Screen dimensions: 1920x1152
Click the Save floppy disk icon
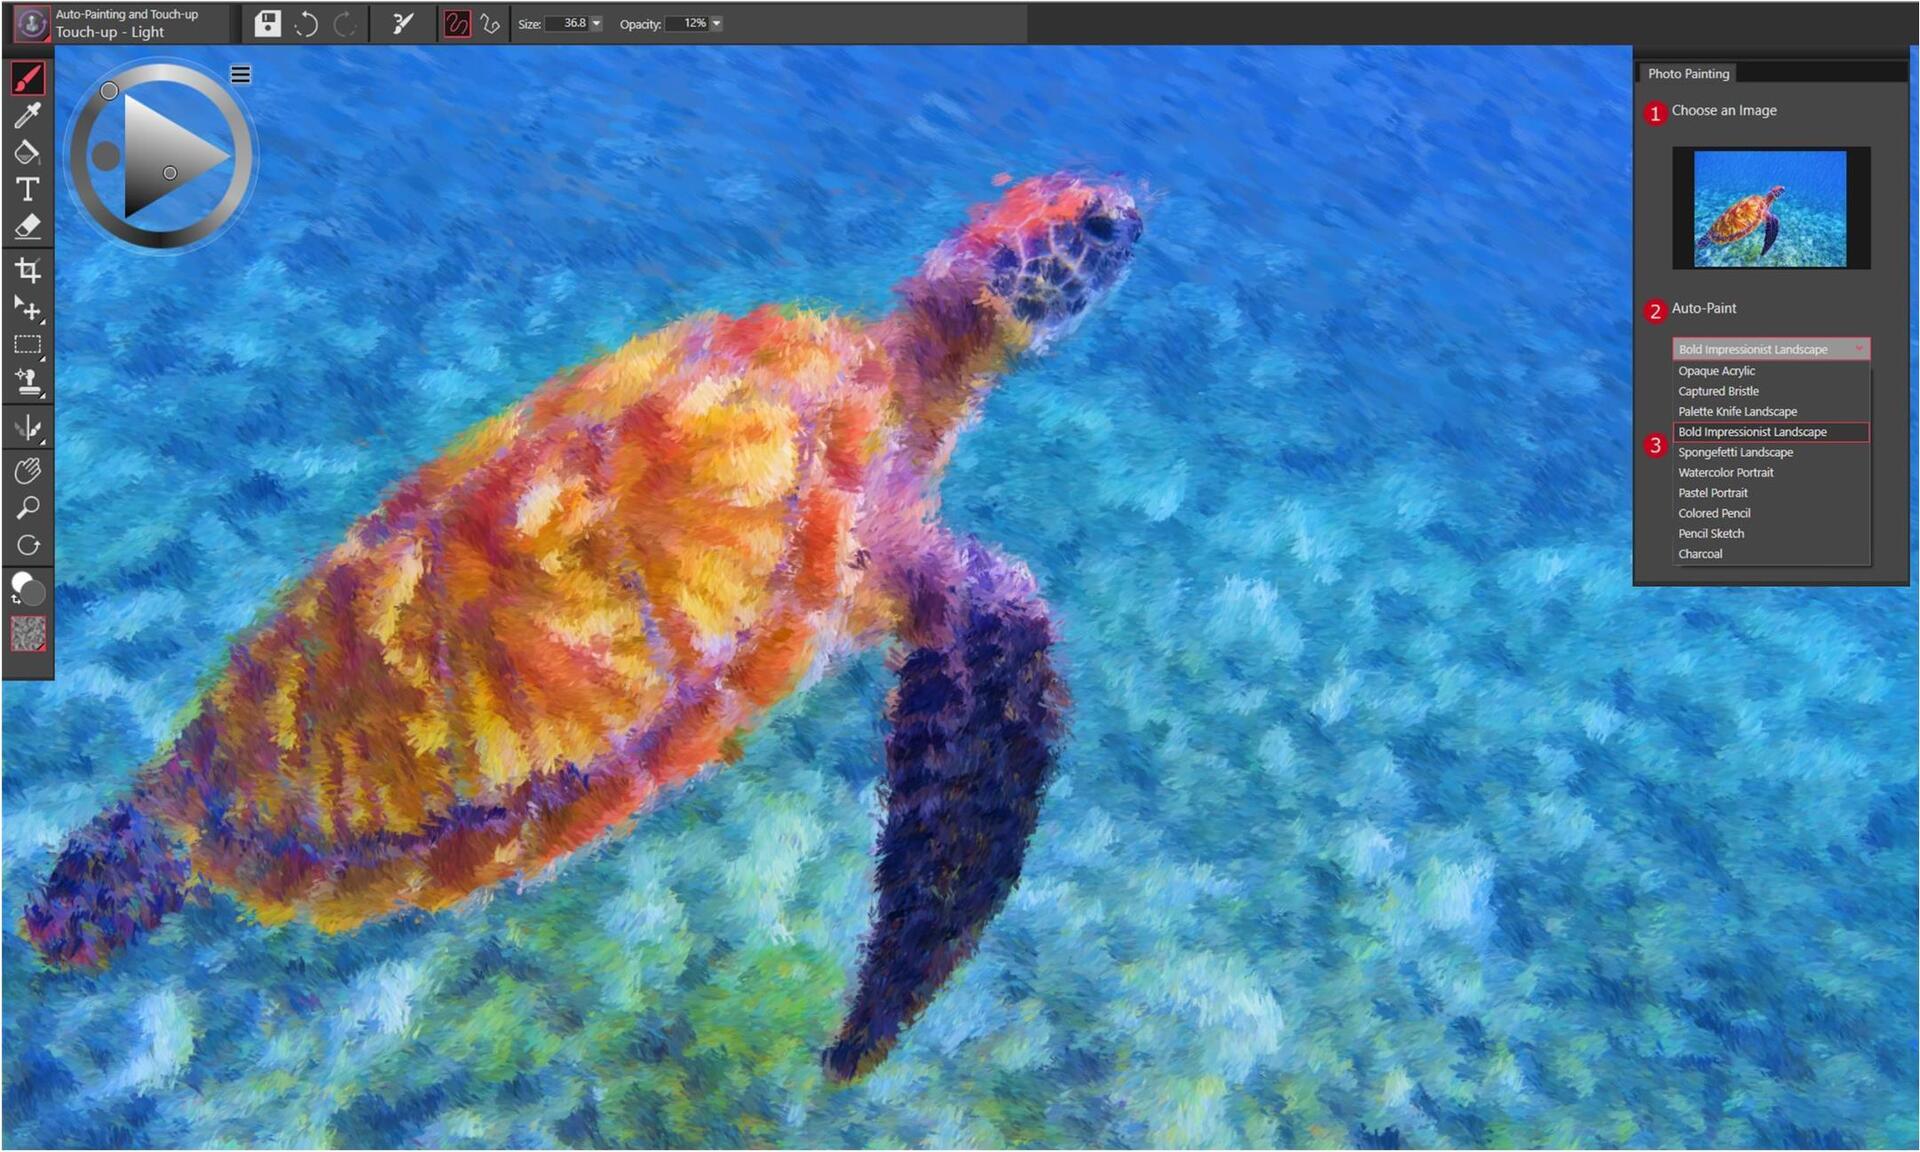pos(267,23)
